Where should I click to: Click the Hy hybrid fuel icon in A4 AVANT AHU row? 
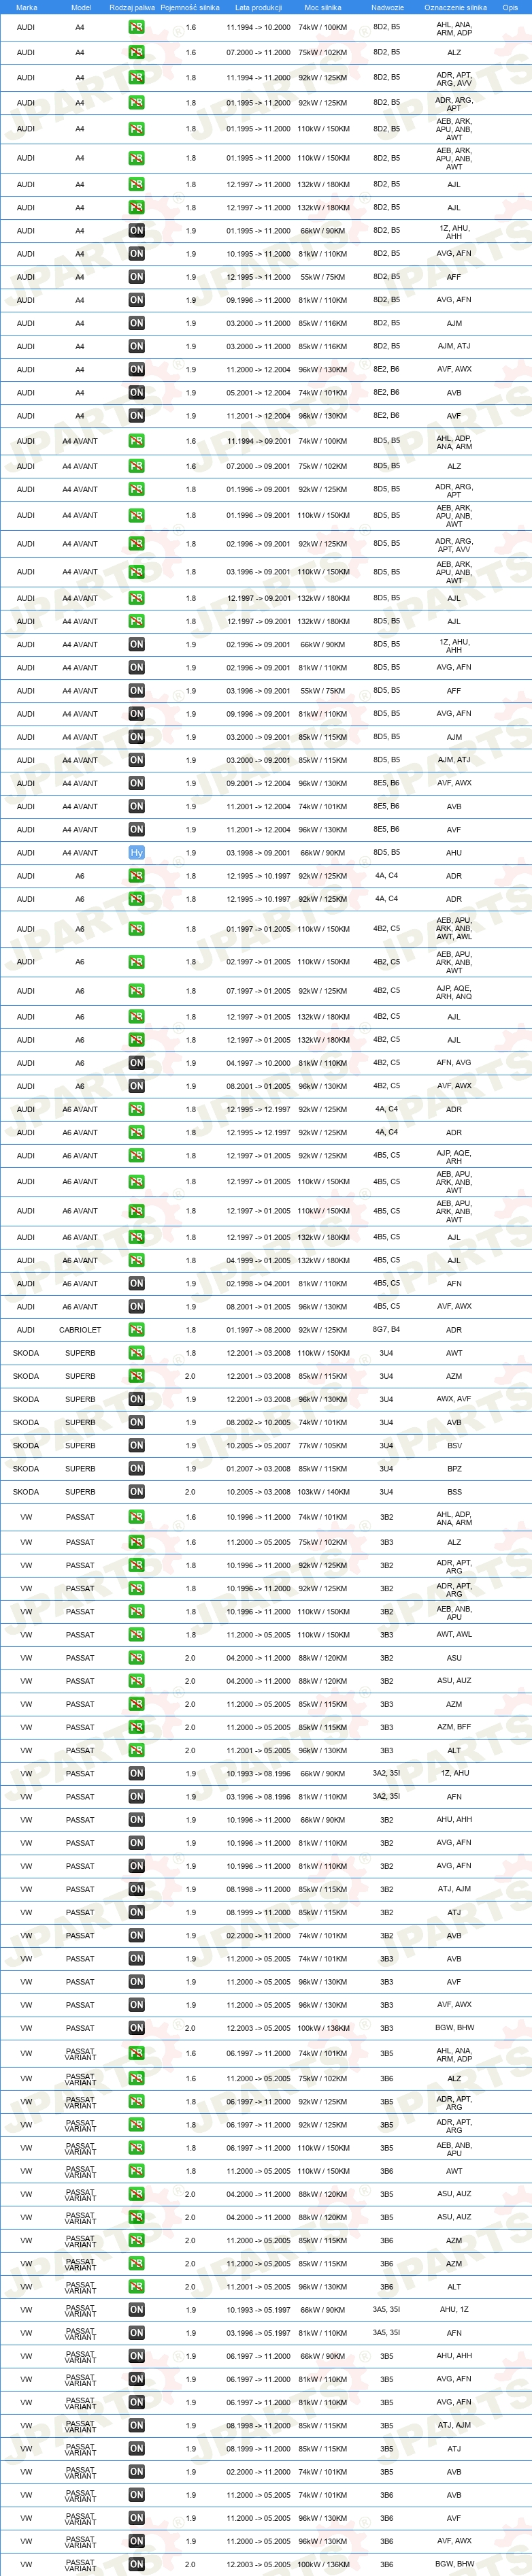pyautogui.click(x=137, y=853)
